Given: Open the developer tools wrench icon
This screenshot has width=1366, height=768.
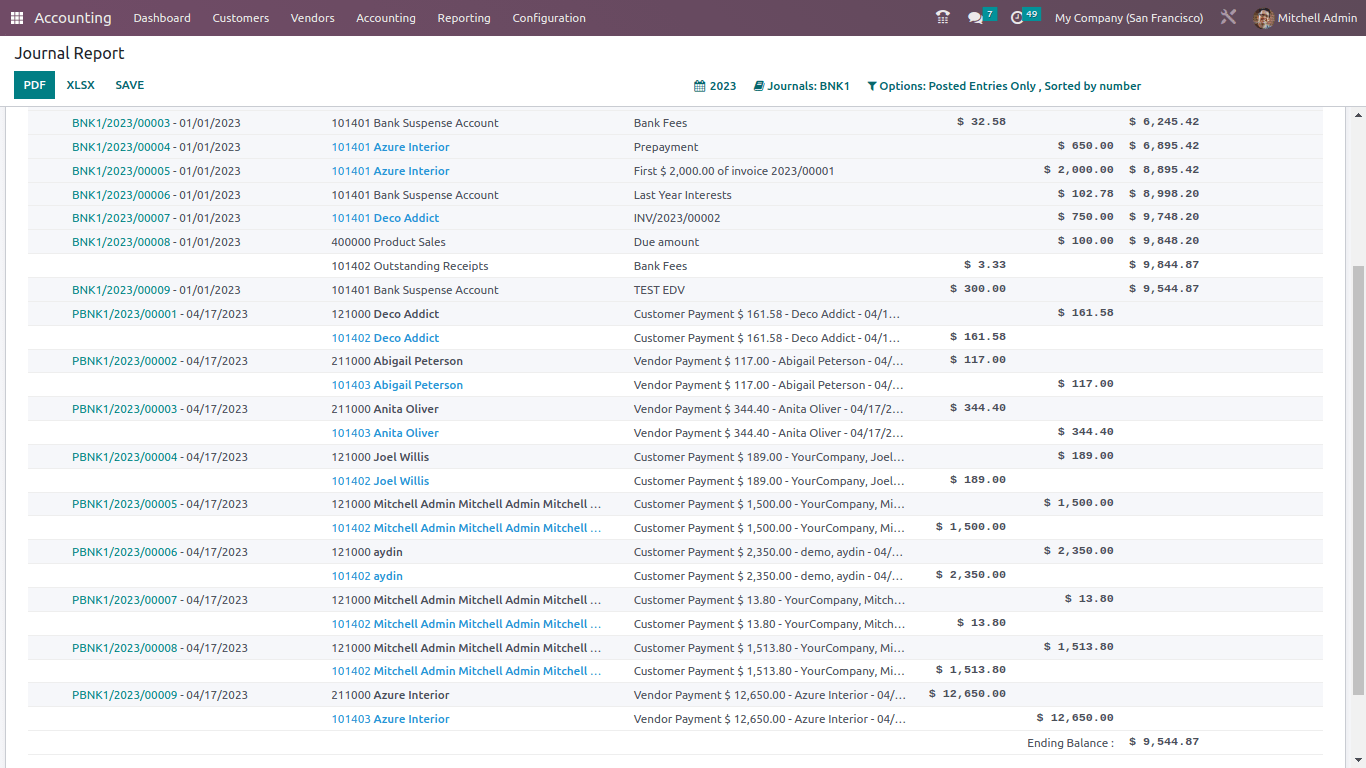Looking at the screenshot, I should 1229,18.
